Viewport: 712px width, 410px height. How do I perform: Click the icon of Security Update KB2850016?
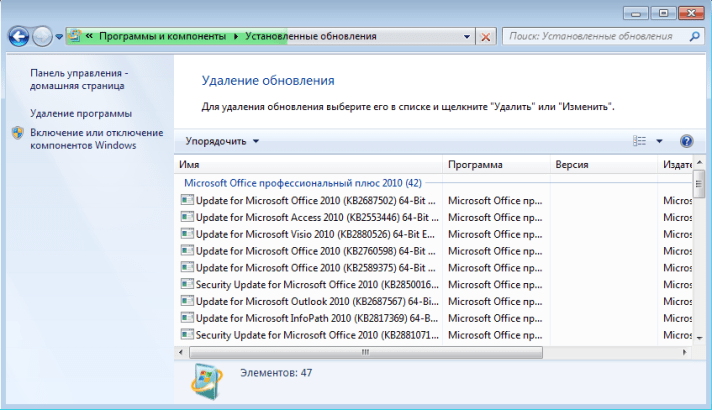pos(187,284)
